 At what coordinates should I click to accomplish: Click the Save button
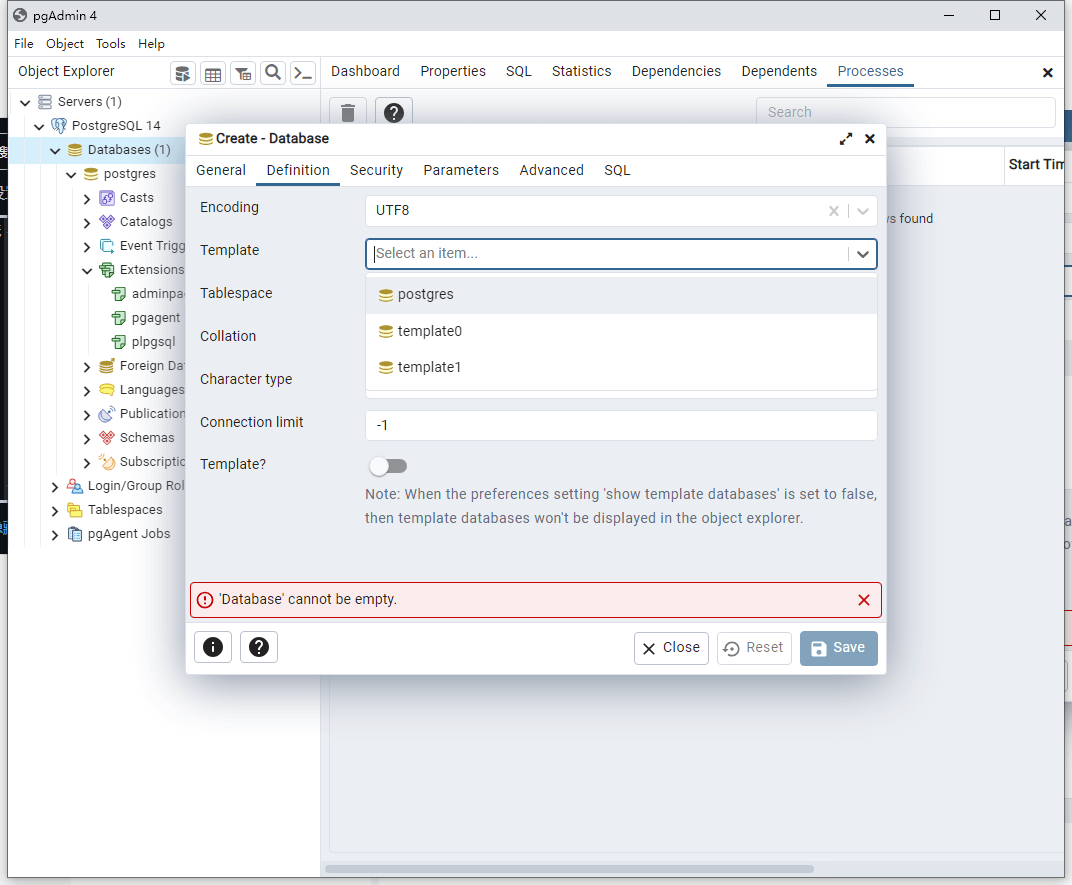(x=839, y=648)
